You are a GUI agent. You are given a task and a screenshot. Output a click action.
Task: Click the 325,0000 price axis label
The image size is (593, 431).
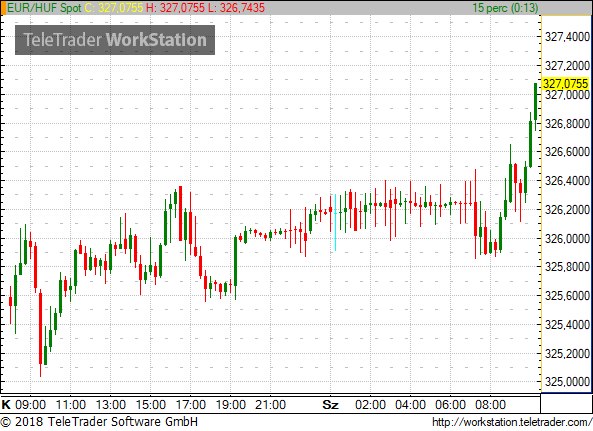567,382
